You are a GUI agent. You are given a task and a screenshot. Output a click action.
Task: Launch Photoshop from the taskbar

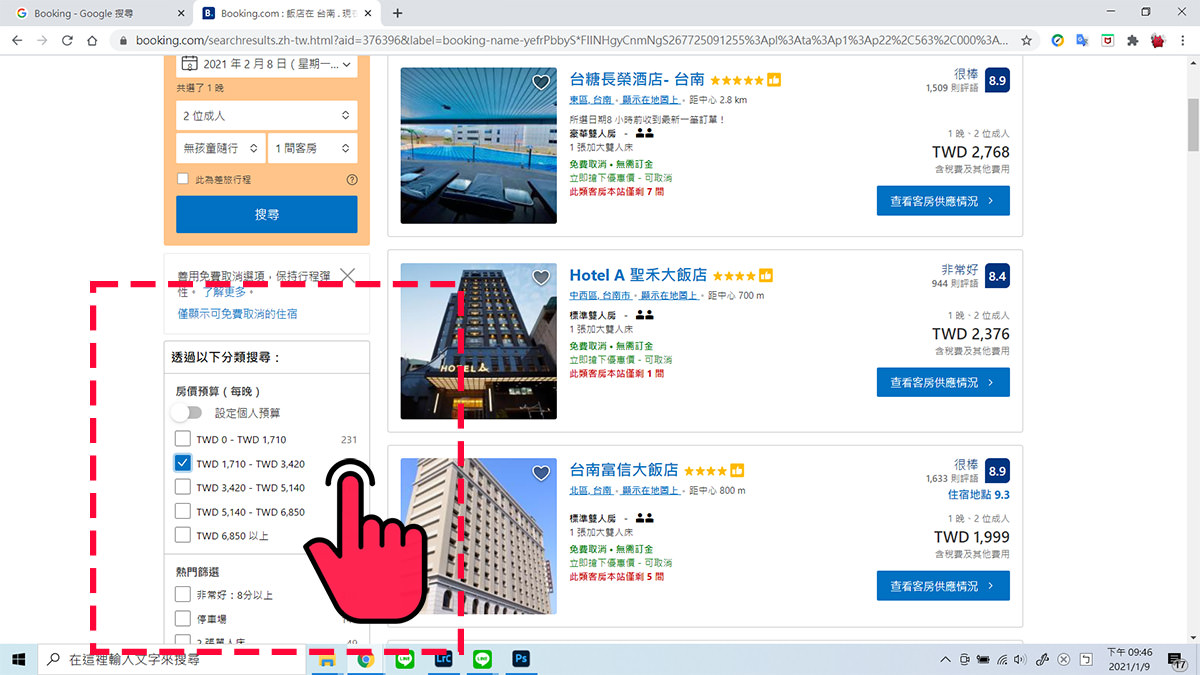coord(521,659)
